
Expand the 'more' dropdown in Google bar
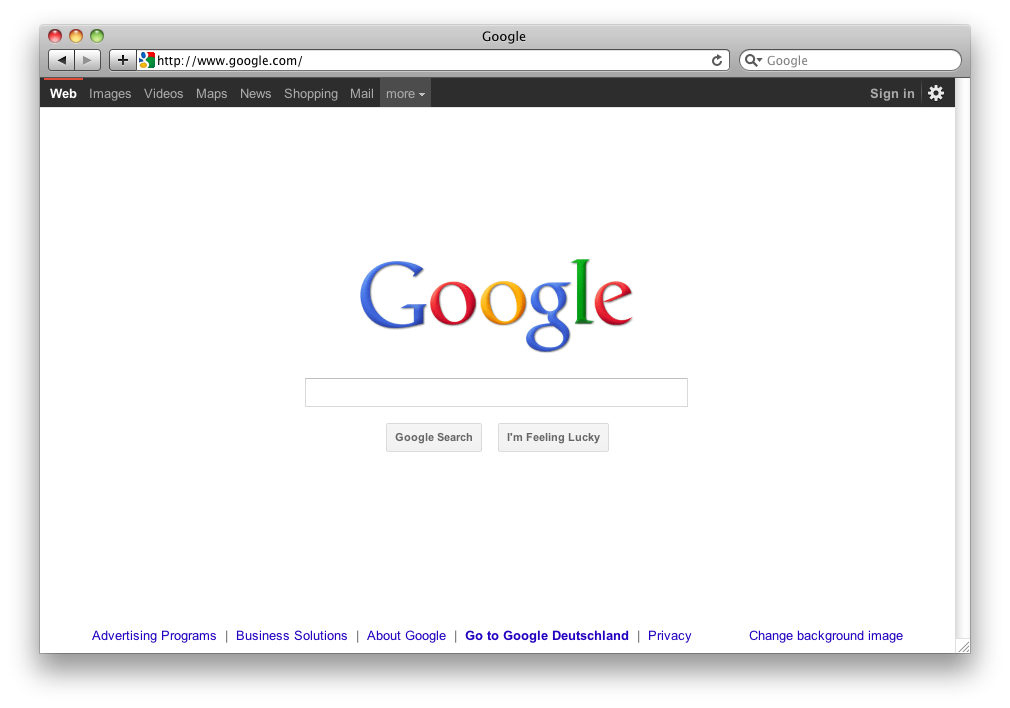pyautogui.click(x=405, y=94)
